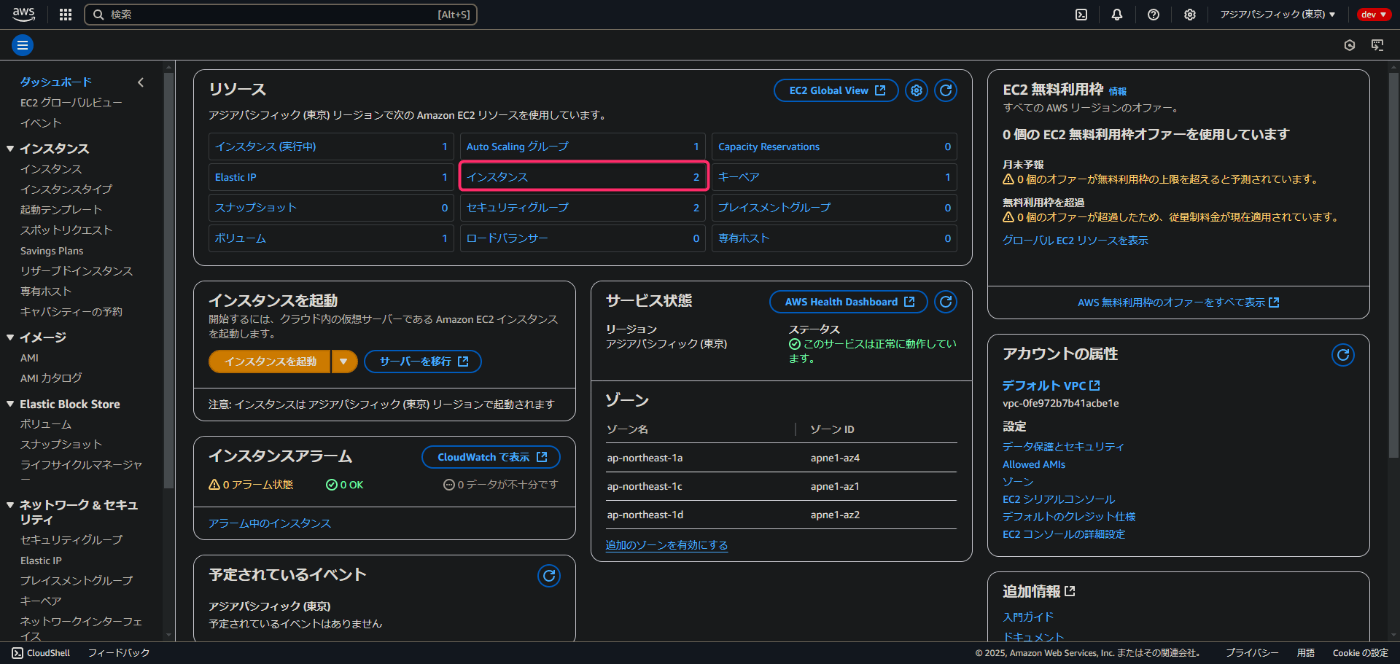Open the プレイスメントグループ resource tile
The height and width of the screenshot is (664, 1400).
click(834, 207)
